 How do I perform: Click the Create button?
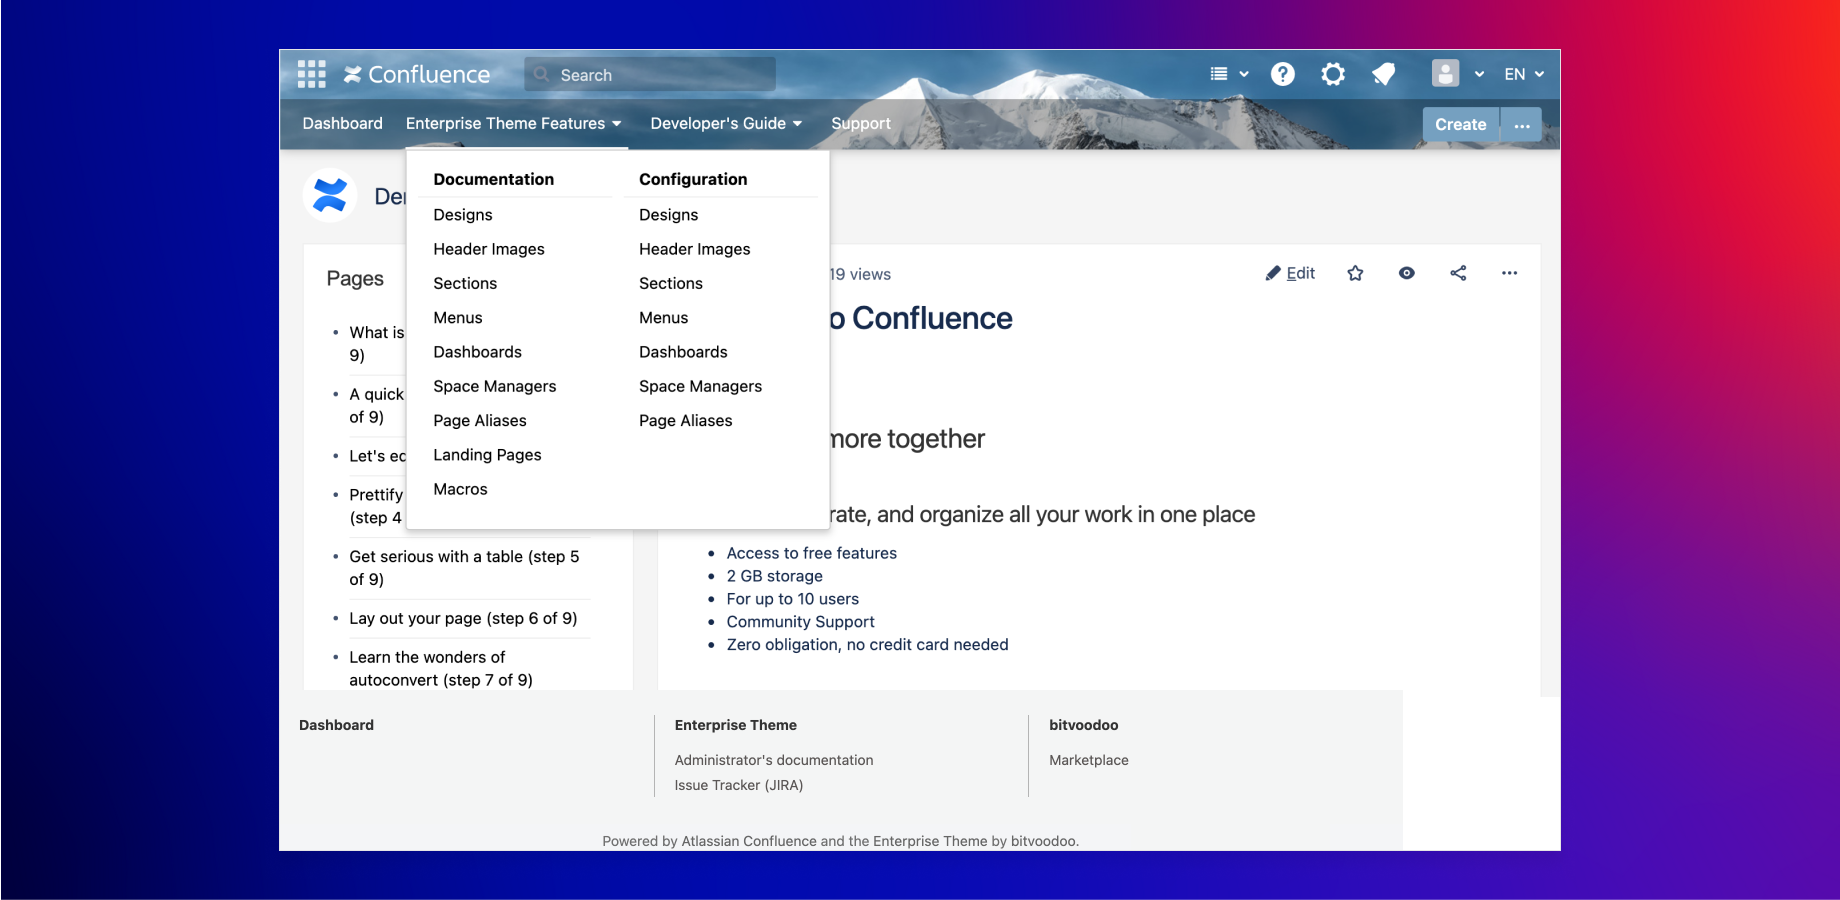[1461, 125]
